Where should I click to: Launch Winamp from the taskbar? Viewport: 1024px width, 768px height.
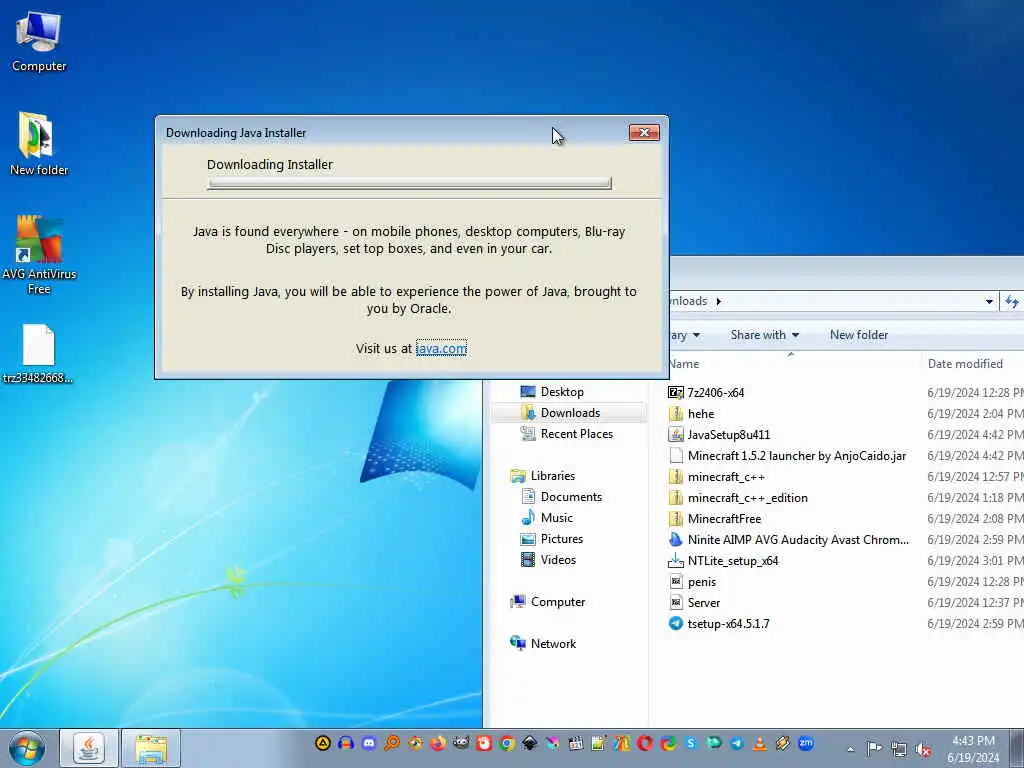pyautogui.click(x=782, y=743)
